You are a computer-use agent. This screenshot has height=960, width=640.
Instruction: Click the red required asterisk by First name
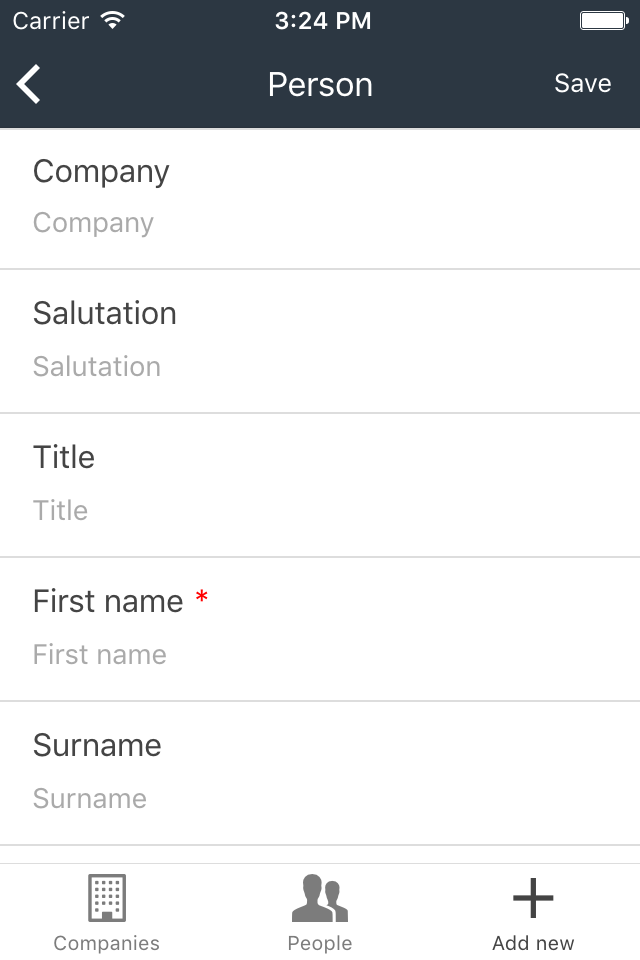(201, 596)
